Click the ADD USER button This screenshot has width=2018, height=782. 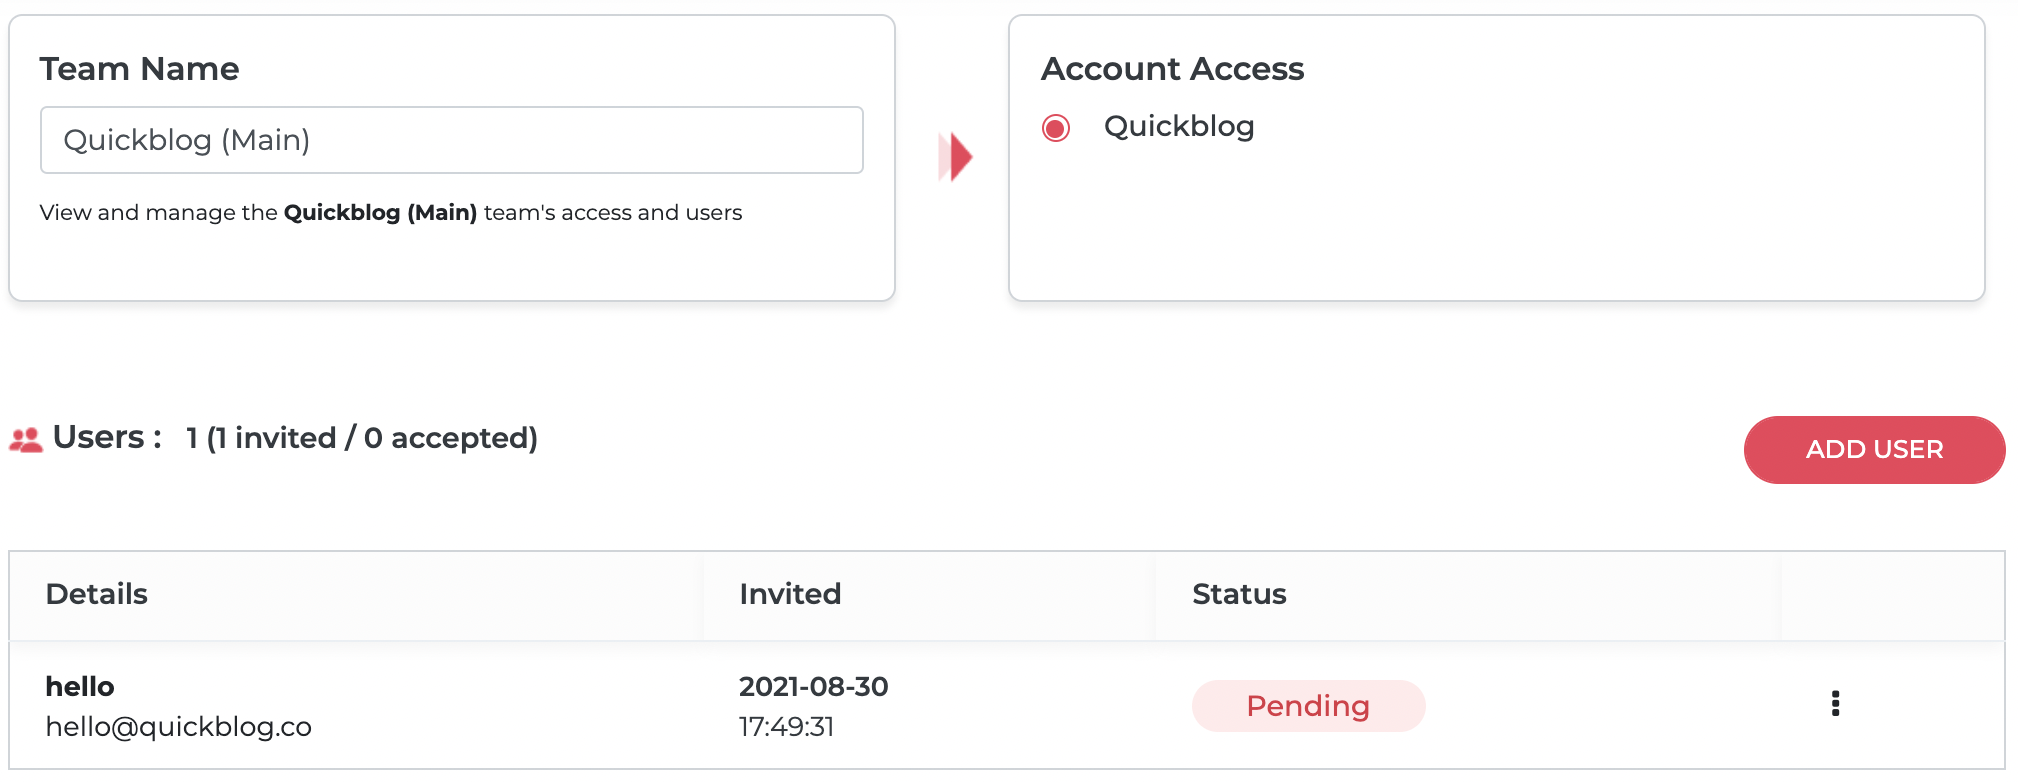pos(1874,450)
